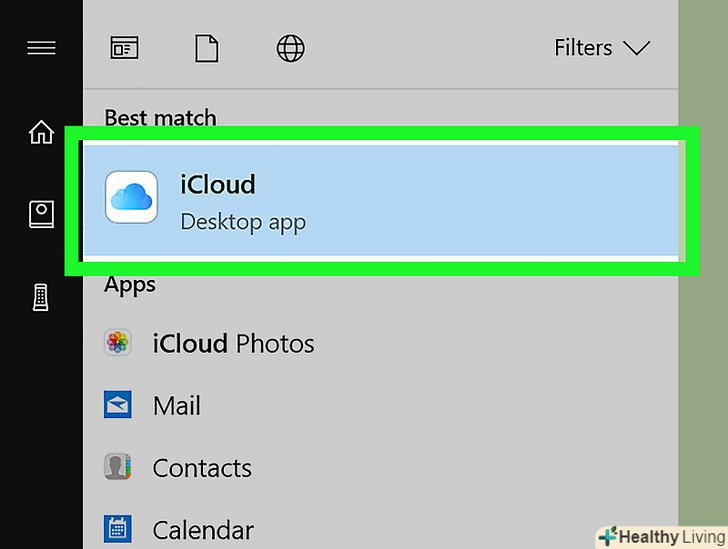The height and width of the screenshot is (549, 728).
Task: Open the Contacts label in the Apps list
Action: (x=201, y=468)
